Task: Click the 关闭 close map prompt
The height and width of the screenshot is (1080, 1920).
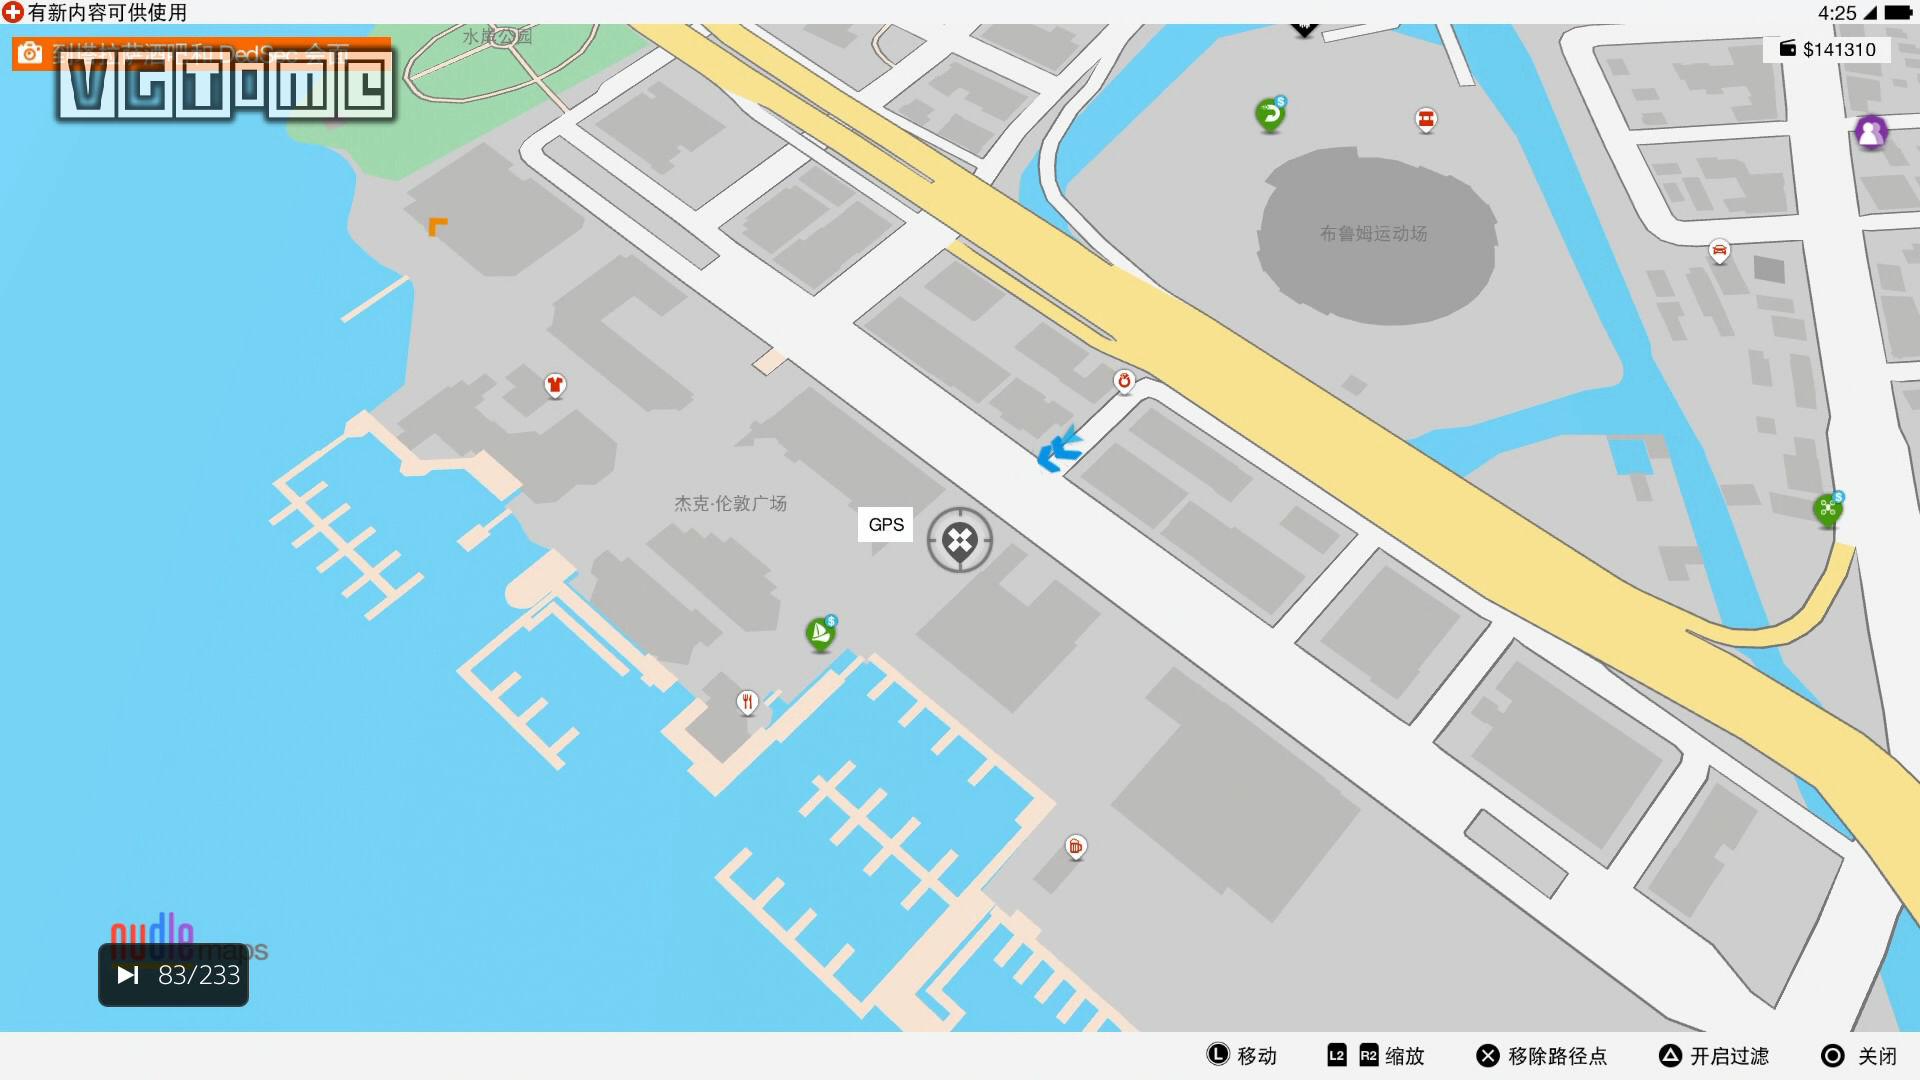Action: point(1859,1056)
